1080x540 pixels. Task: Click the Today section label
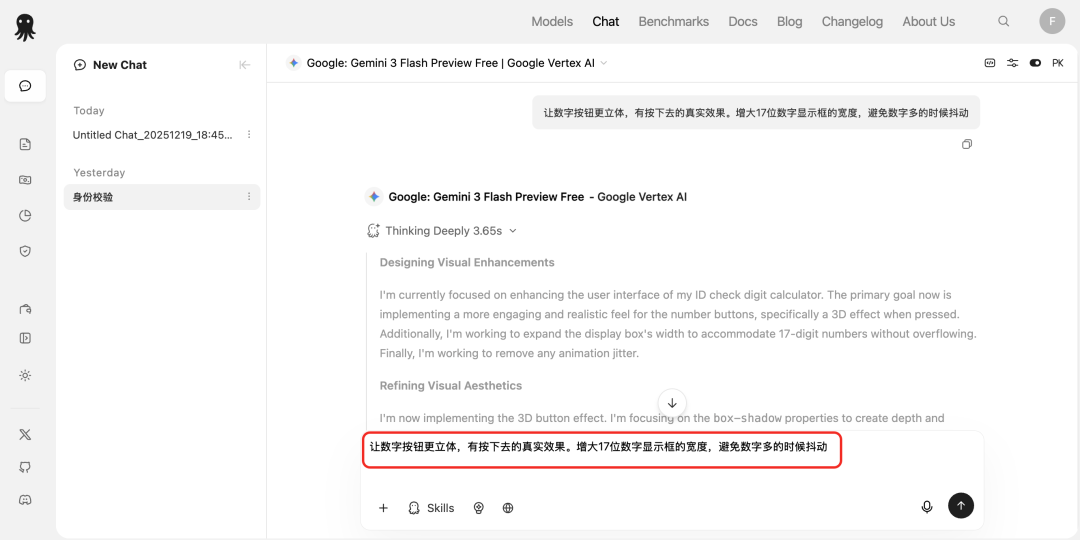(89, 110)
